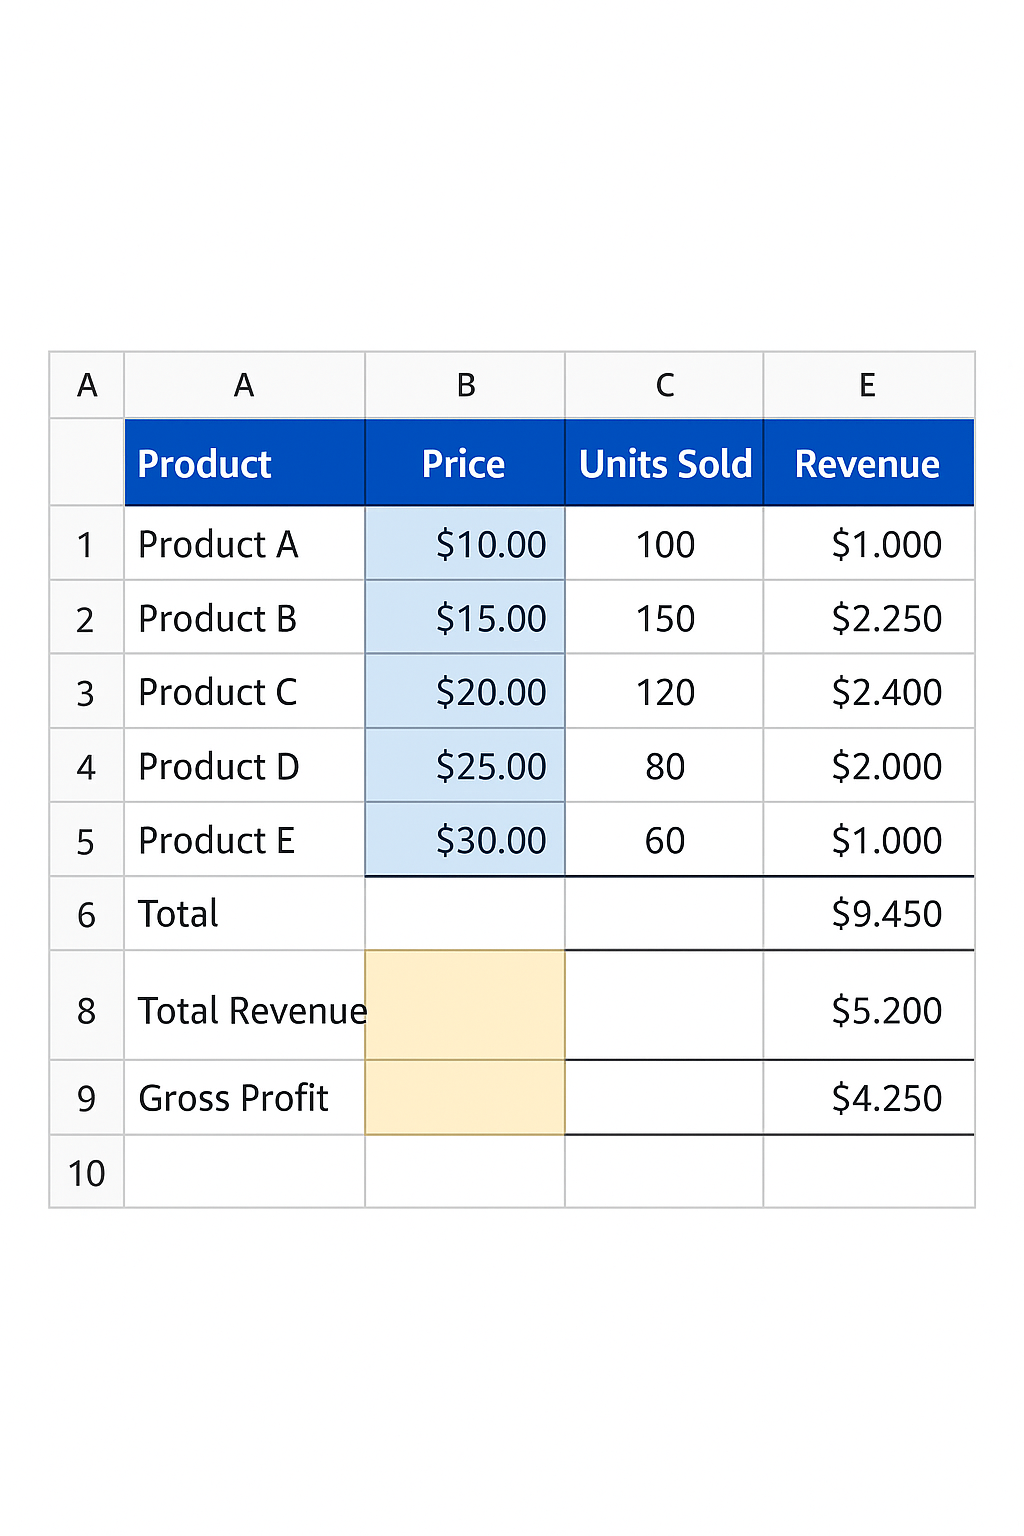The image size is (1024, 1536).
Task: Select the Price column header
Action: click(464, 463)
